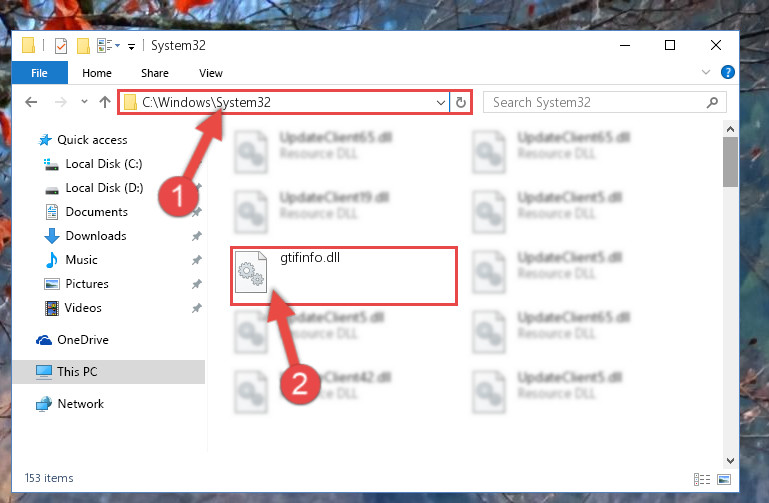Open the Customize Quick Access Toolbar dropdown
The height and width of the screenshot is (503, 769).
(x=131, y=47)
